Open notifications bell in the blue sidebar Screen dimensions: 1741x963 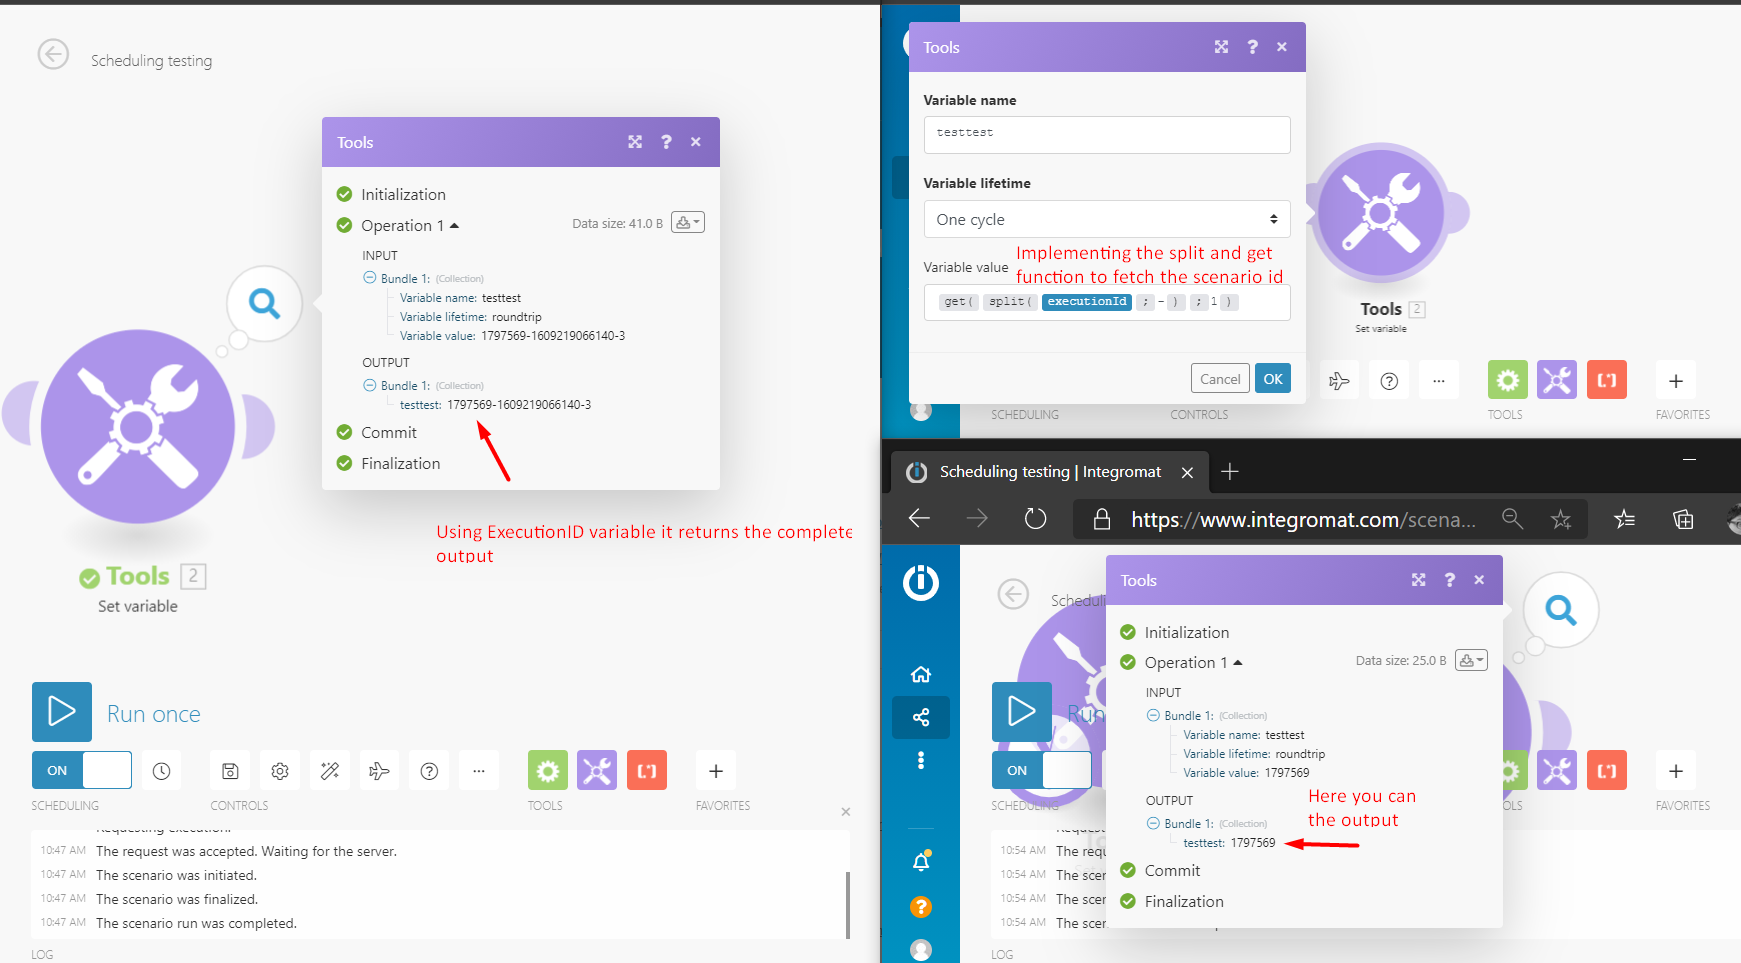(921, 861)
